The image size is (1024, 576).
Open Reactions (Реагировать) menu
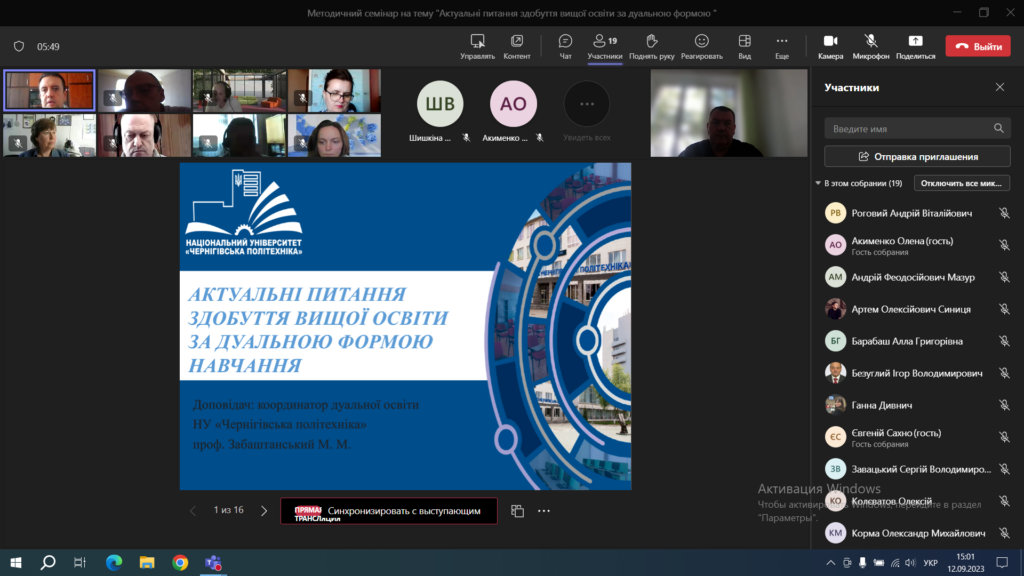(x=702, y=46)
